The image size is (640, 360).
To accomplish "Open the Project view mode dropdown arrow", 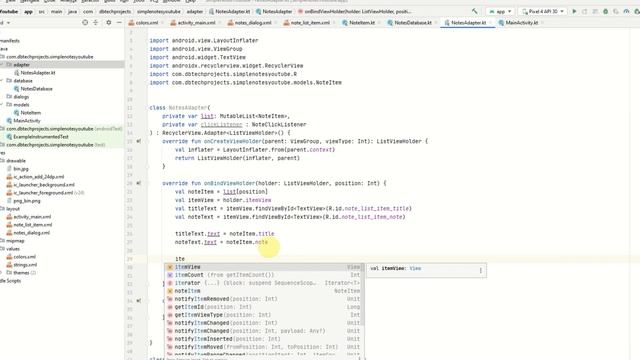I will [9, 23].
